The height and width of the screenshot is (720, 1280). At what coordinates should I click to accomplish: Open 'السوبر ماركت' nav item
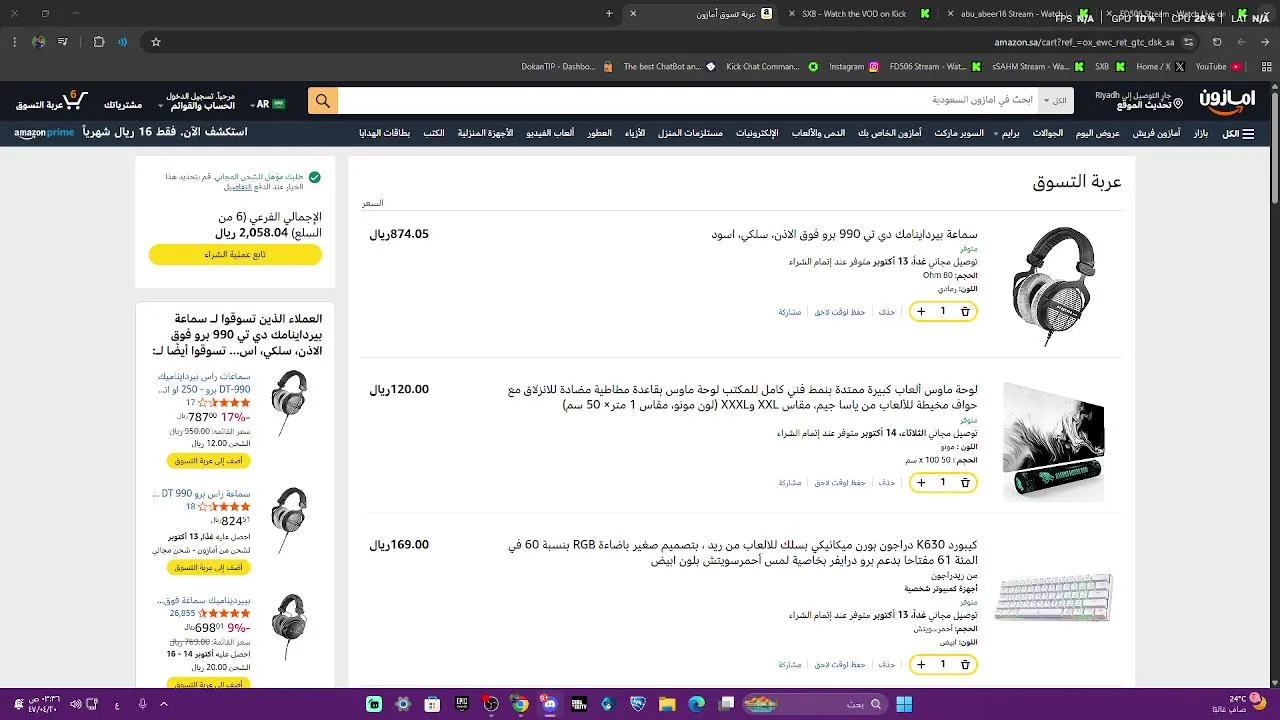959,133
